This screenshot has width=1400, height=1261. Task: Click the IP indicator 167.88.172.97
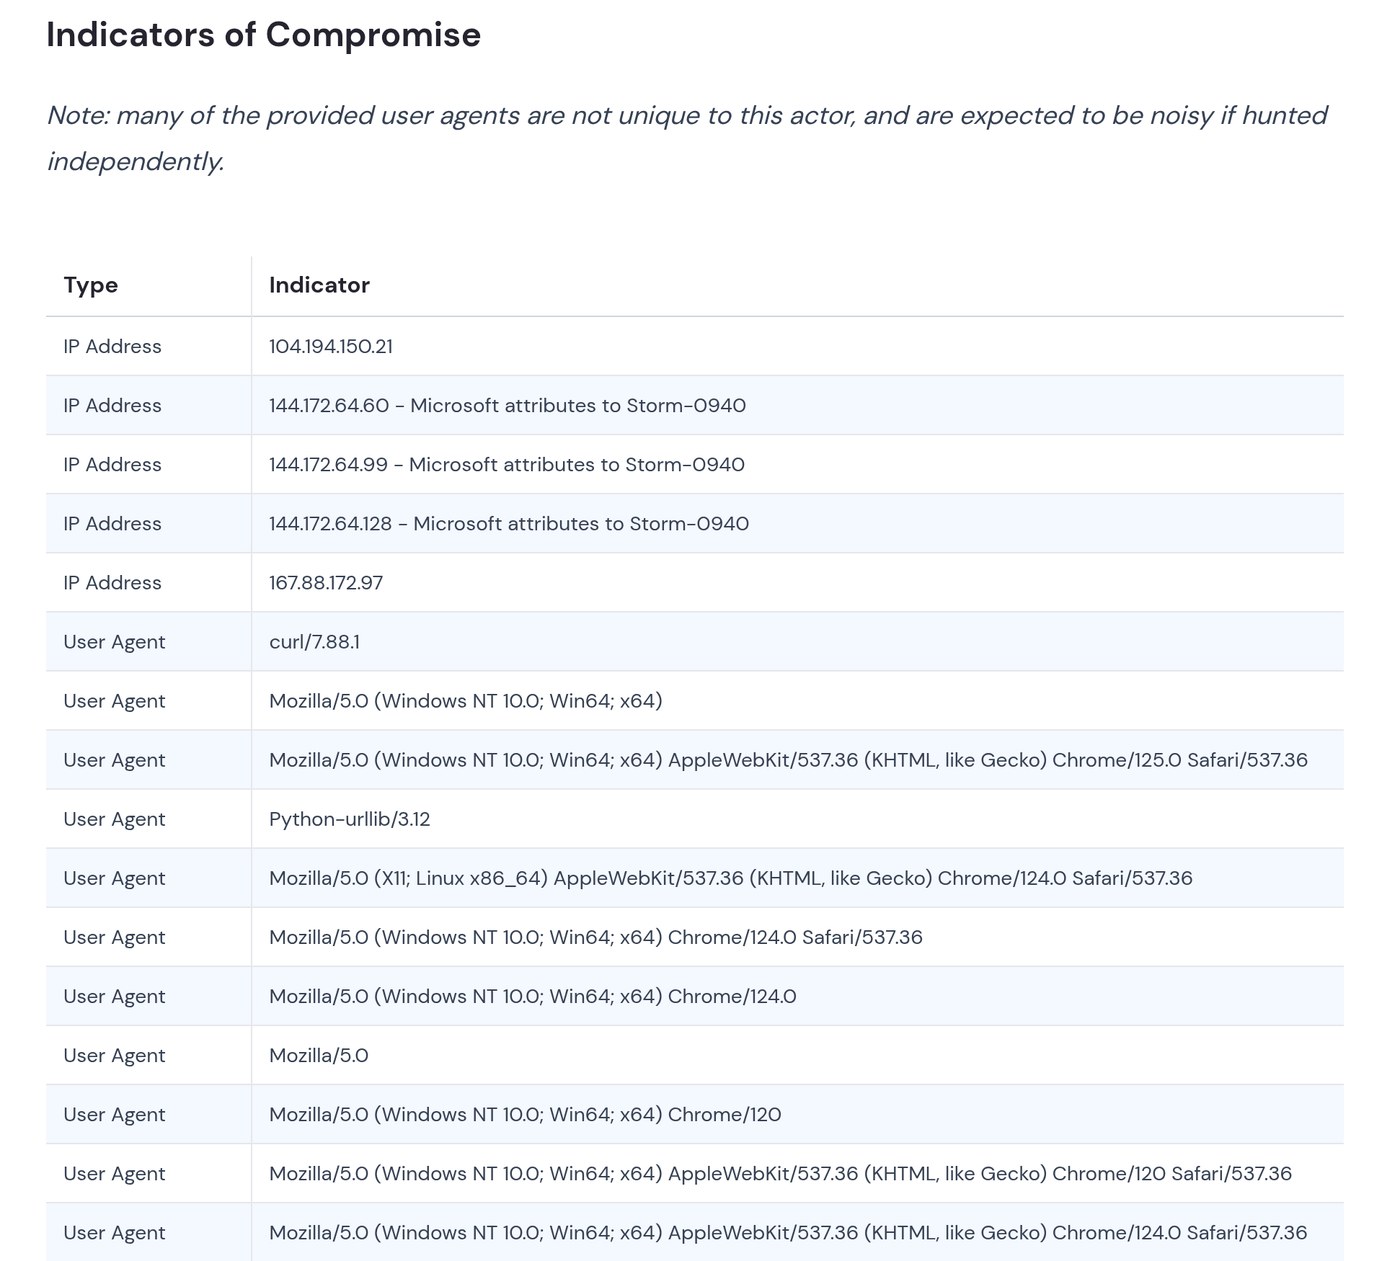coord(326,582)
